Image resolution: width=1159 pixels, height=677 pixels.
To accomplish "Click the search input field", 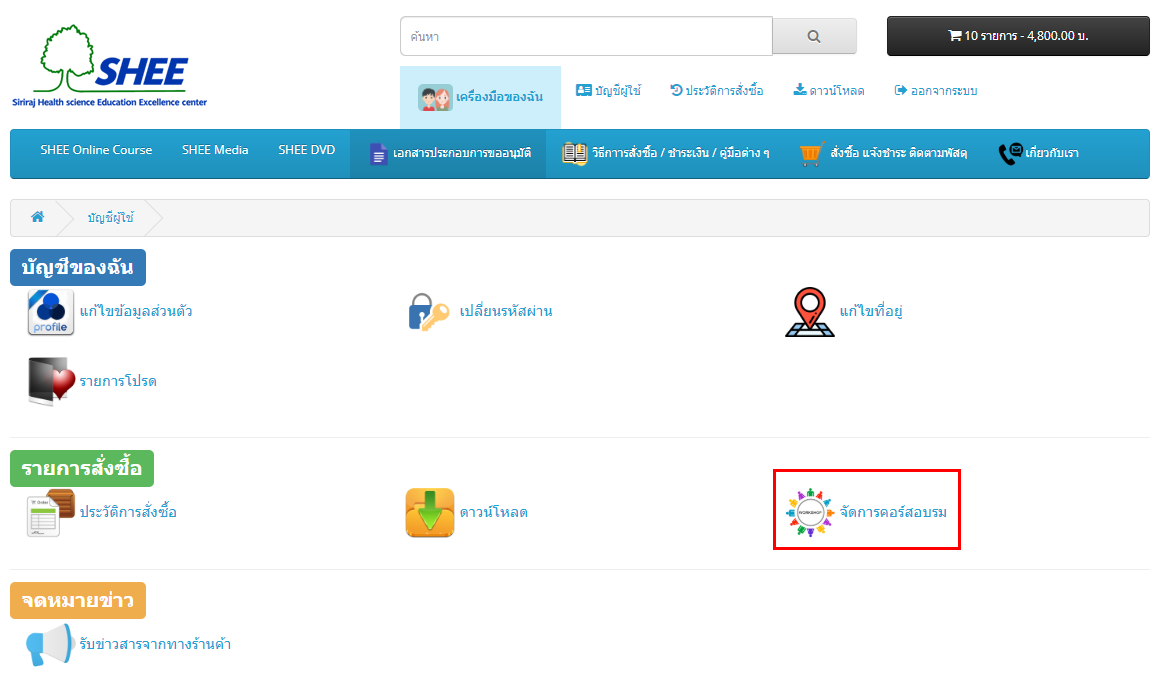I will pyautogui.click(x=586, y=36).
